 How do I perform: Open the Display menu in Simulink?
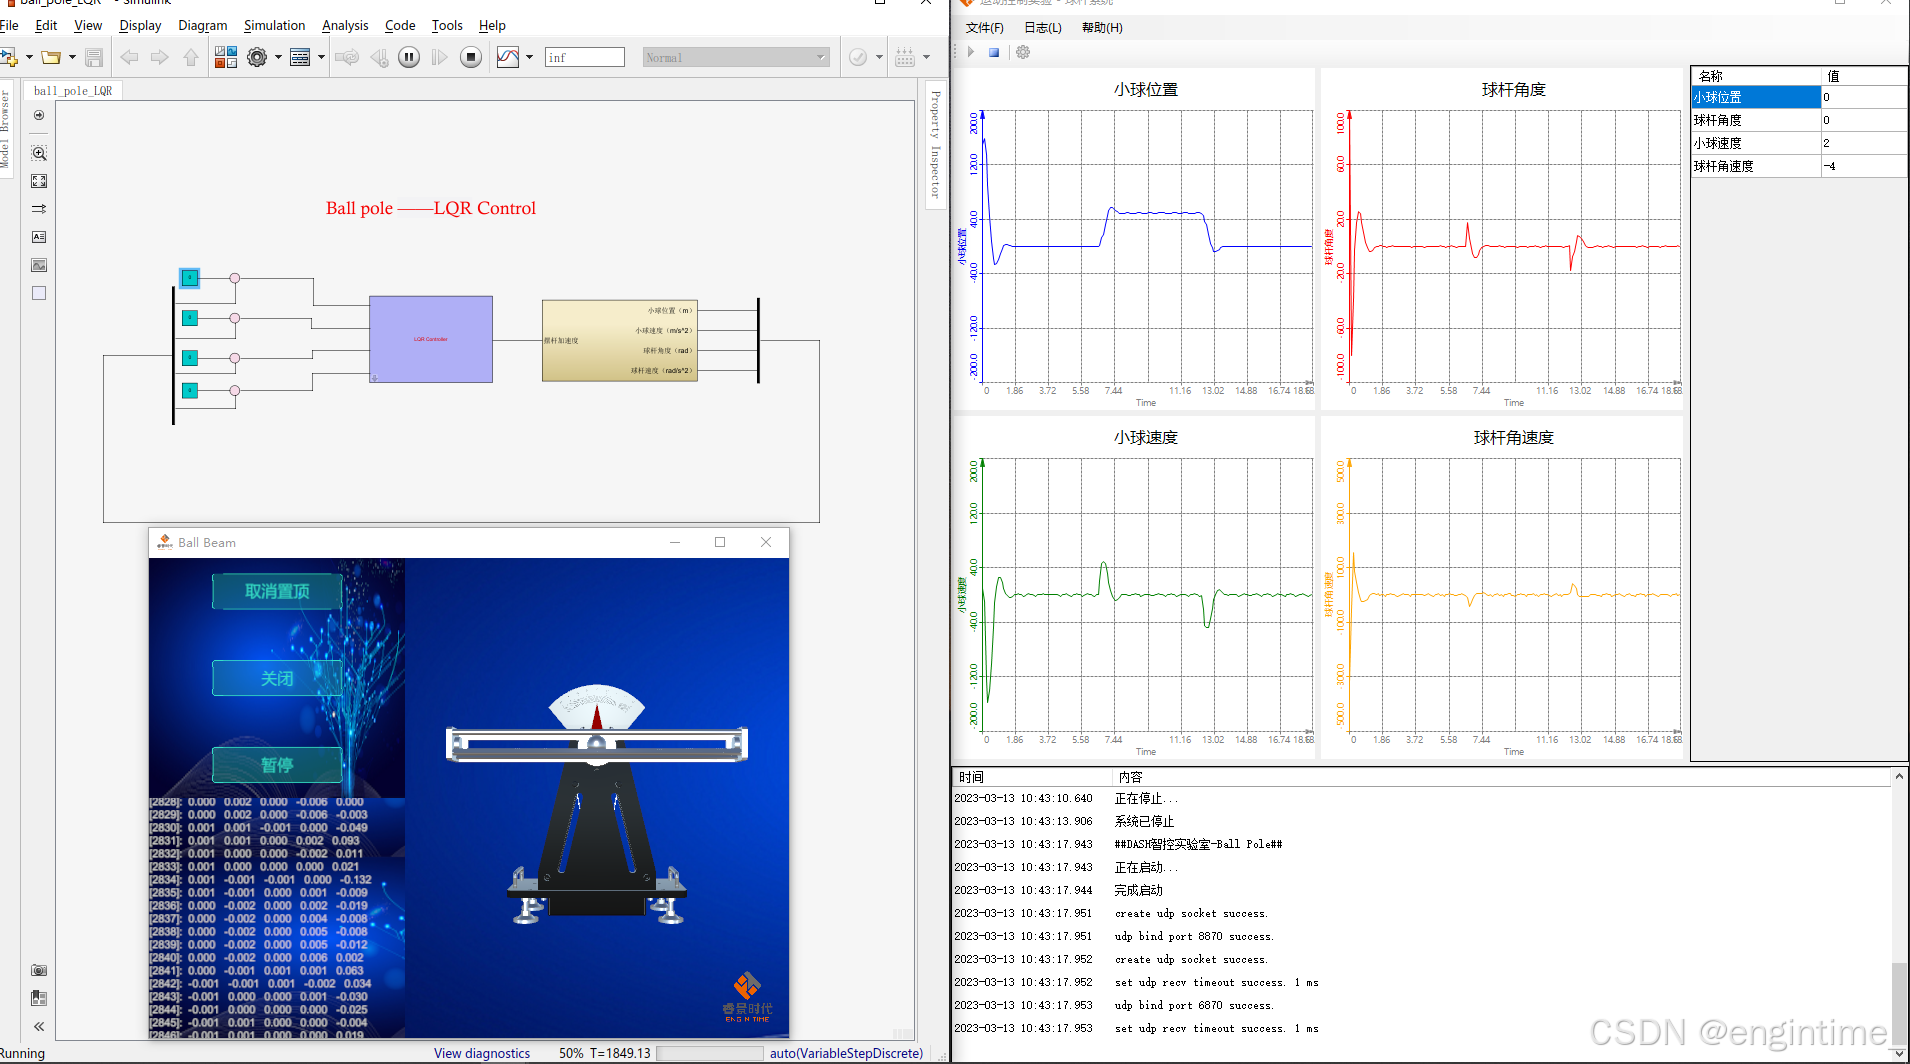140,25
